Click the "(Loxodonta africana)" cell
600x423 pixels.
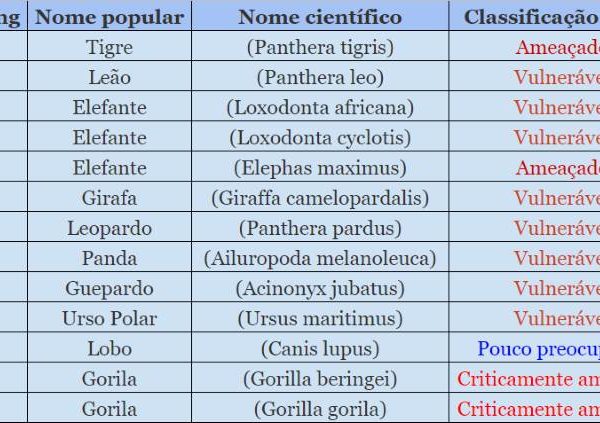point(320,107)
